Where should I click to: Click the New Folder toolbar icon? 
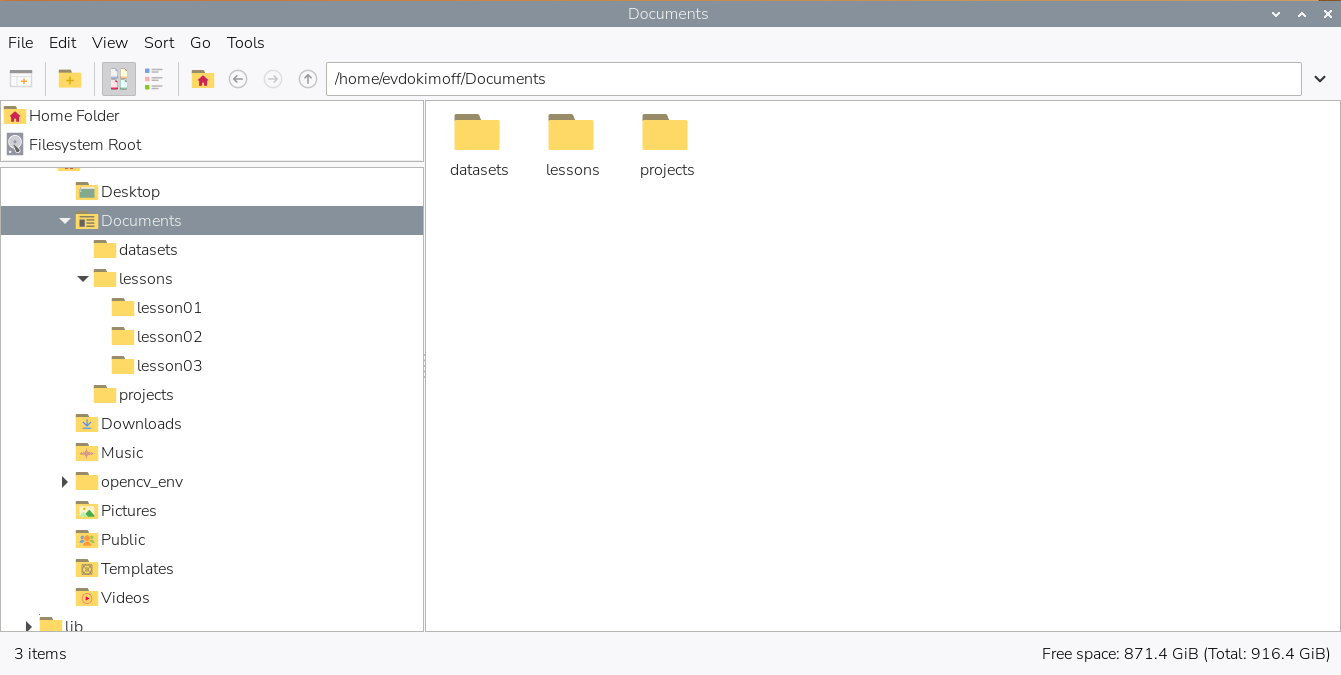click(69, 79)
